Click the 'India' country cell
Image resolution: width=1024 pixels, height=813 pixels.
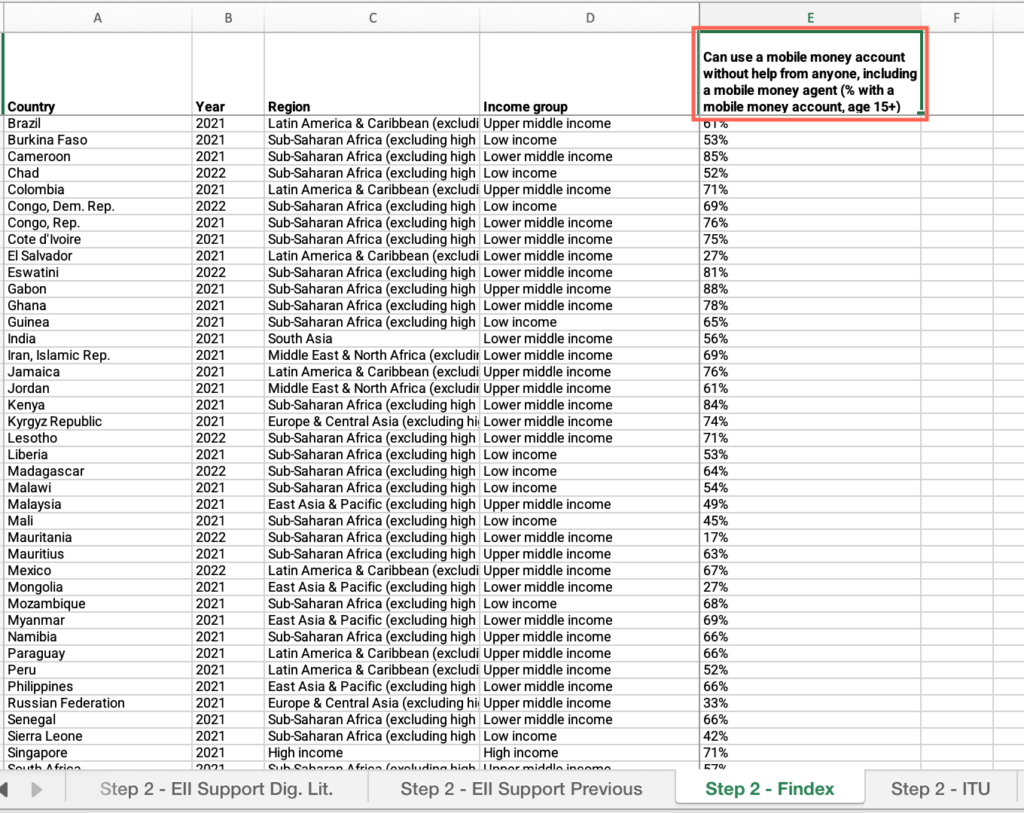[x=97, y=338]
